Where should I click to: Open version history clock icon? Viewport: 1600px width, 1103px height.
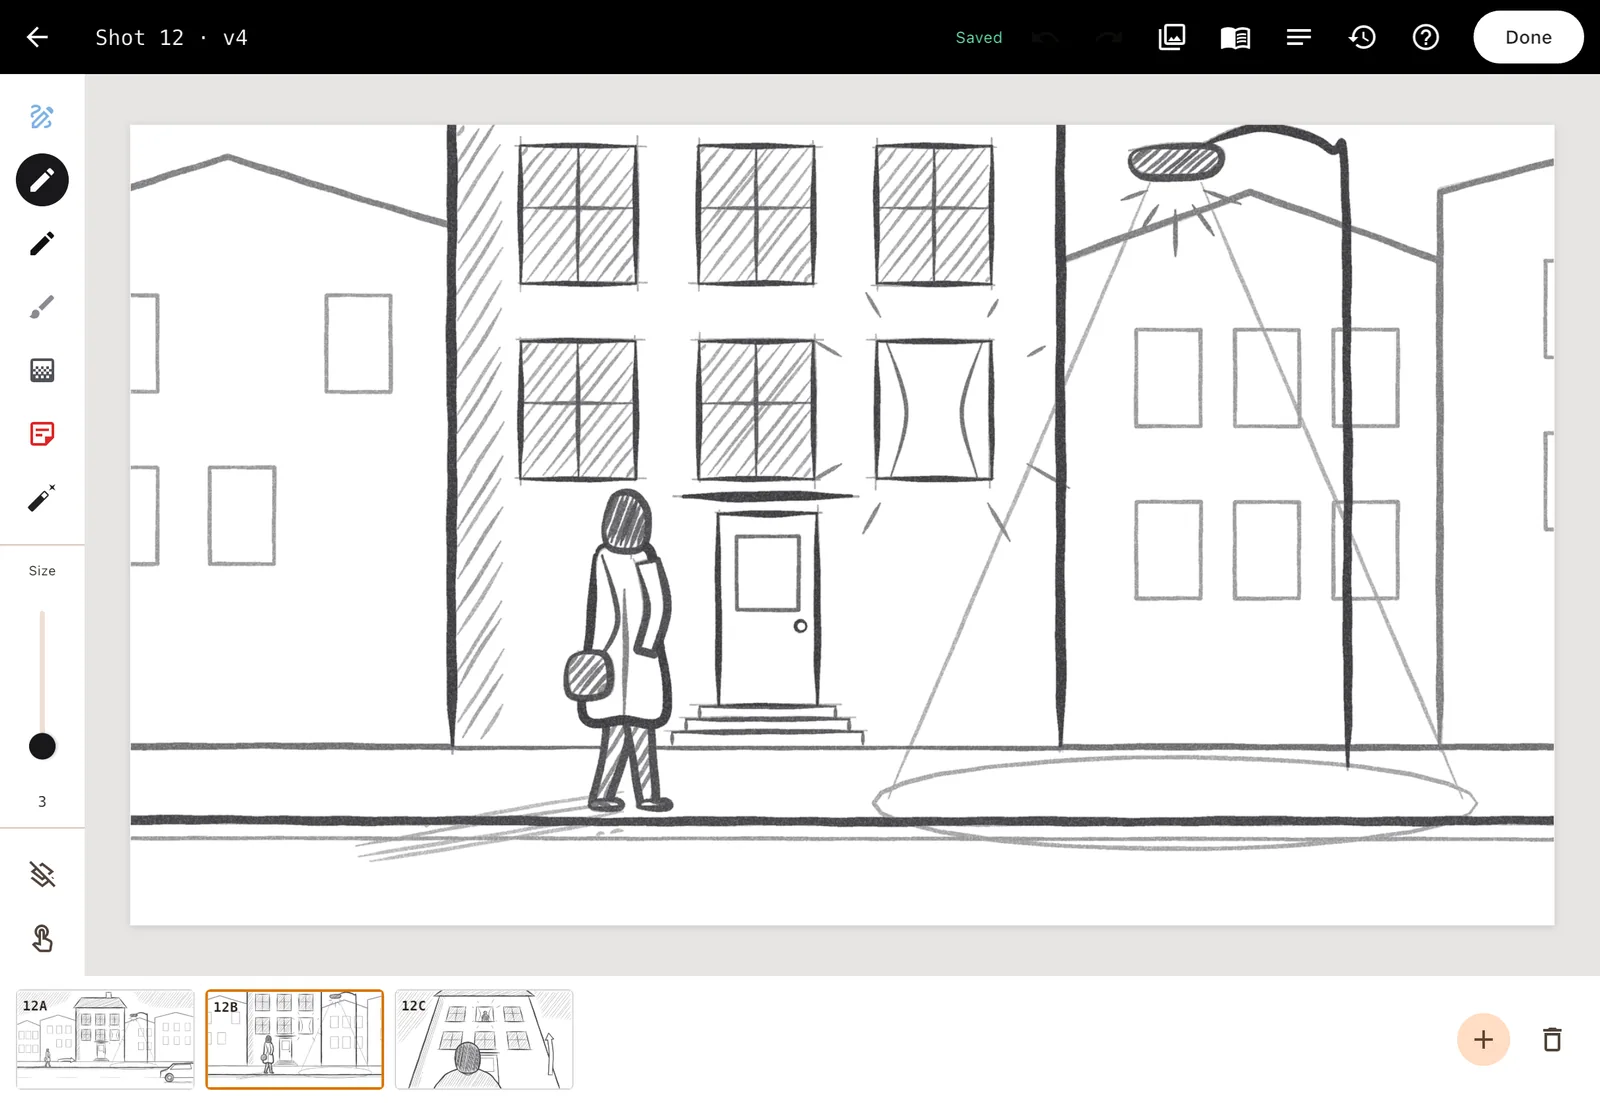tap(1362, 37)
